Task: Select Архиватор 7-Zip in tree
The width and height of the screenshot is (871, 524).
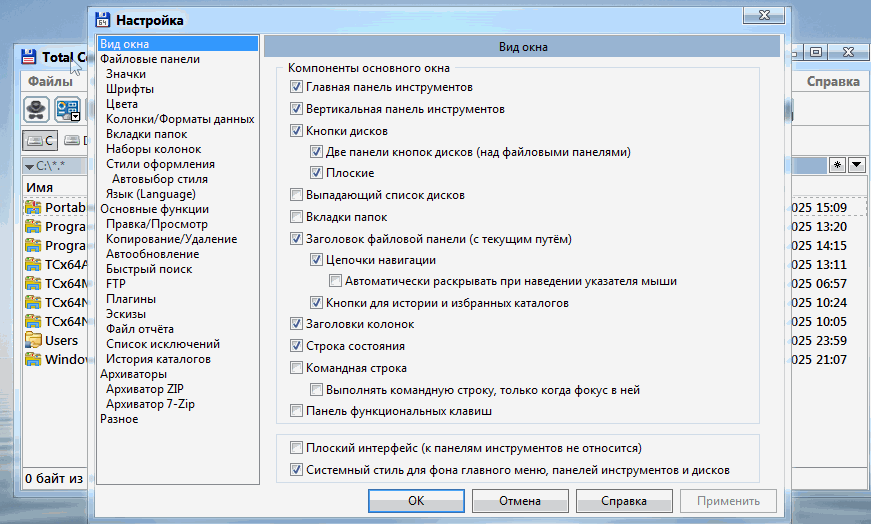Action: (151, 404)
